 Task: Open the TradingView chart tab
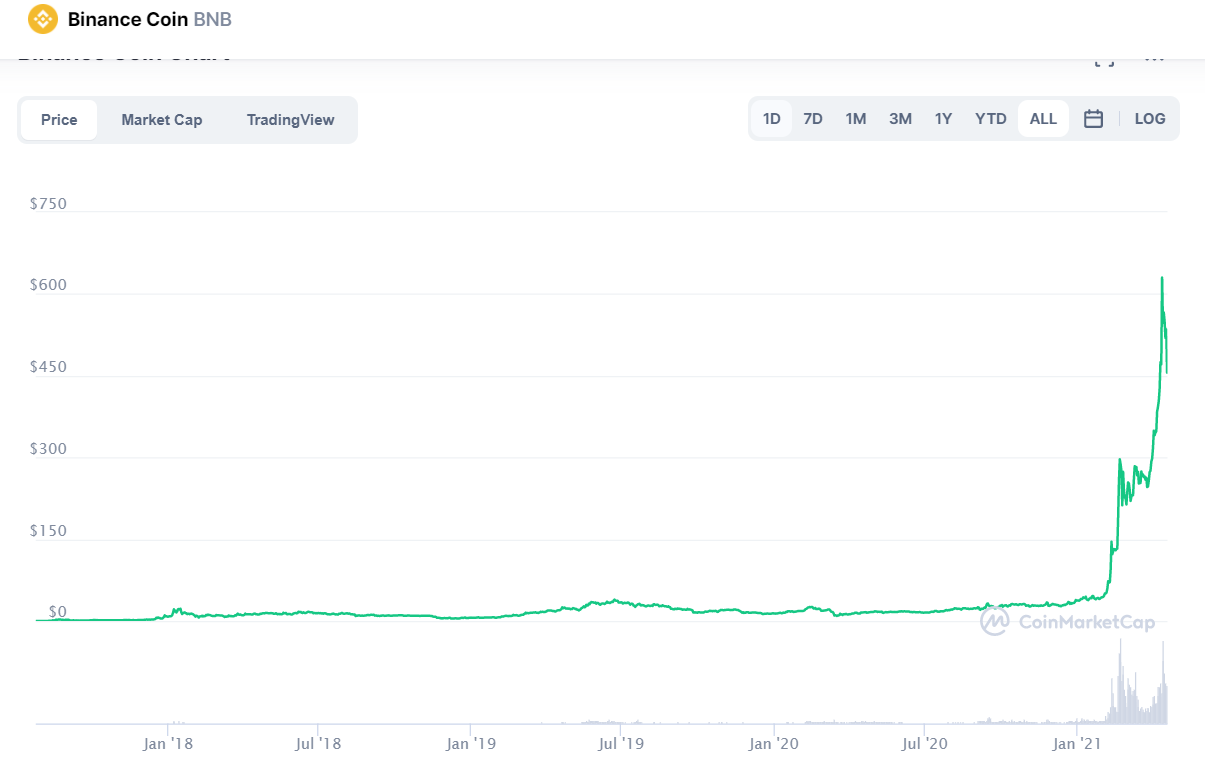[x=291, y=120]
